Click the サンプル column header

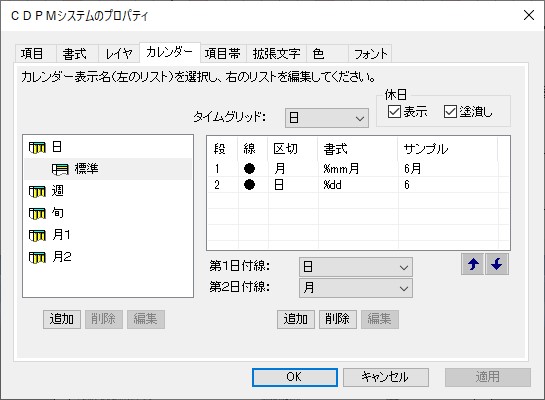point(448,149)
